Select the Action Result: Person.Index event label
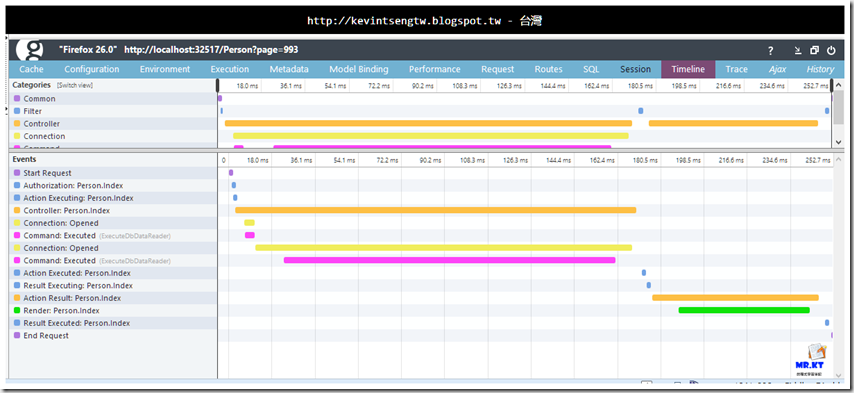854x393 pixels. (x=72, y=298)
